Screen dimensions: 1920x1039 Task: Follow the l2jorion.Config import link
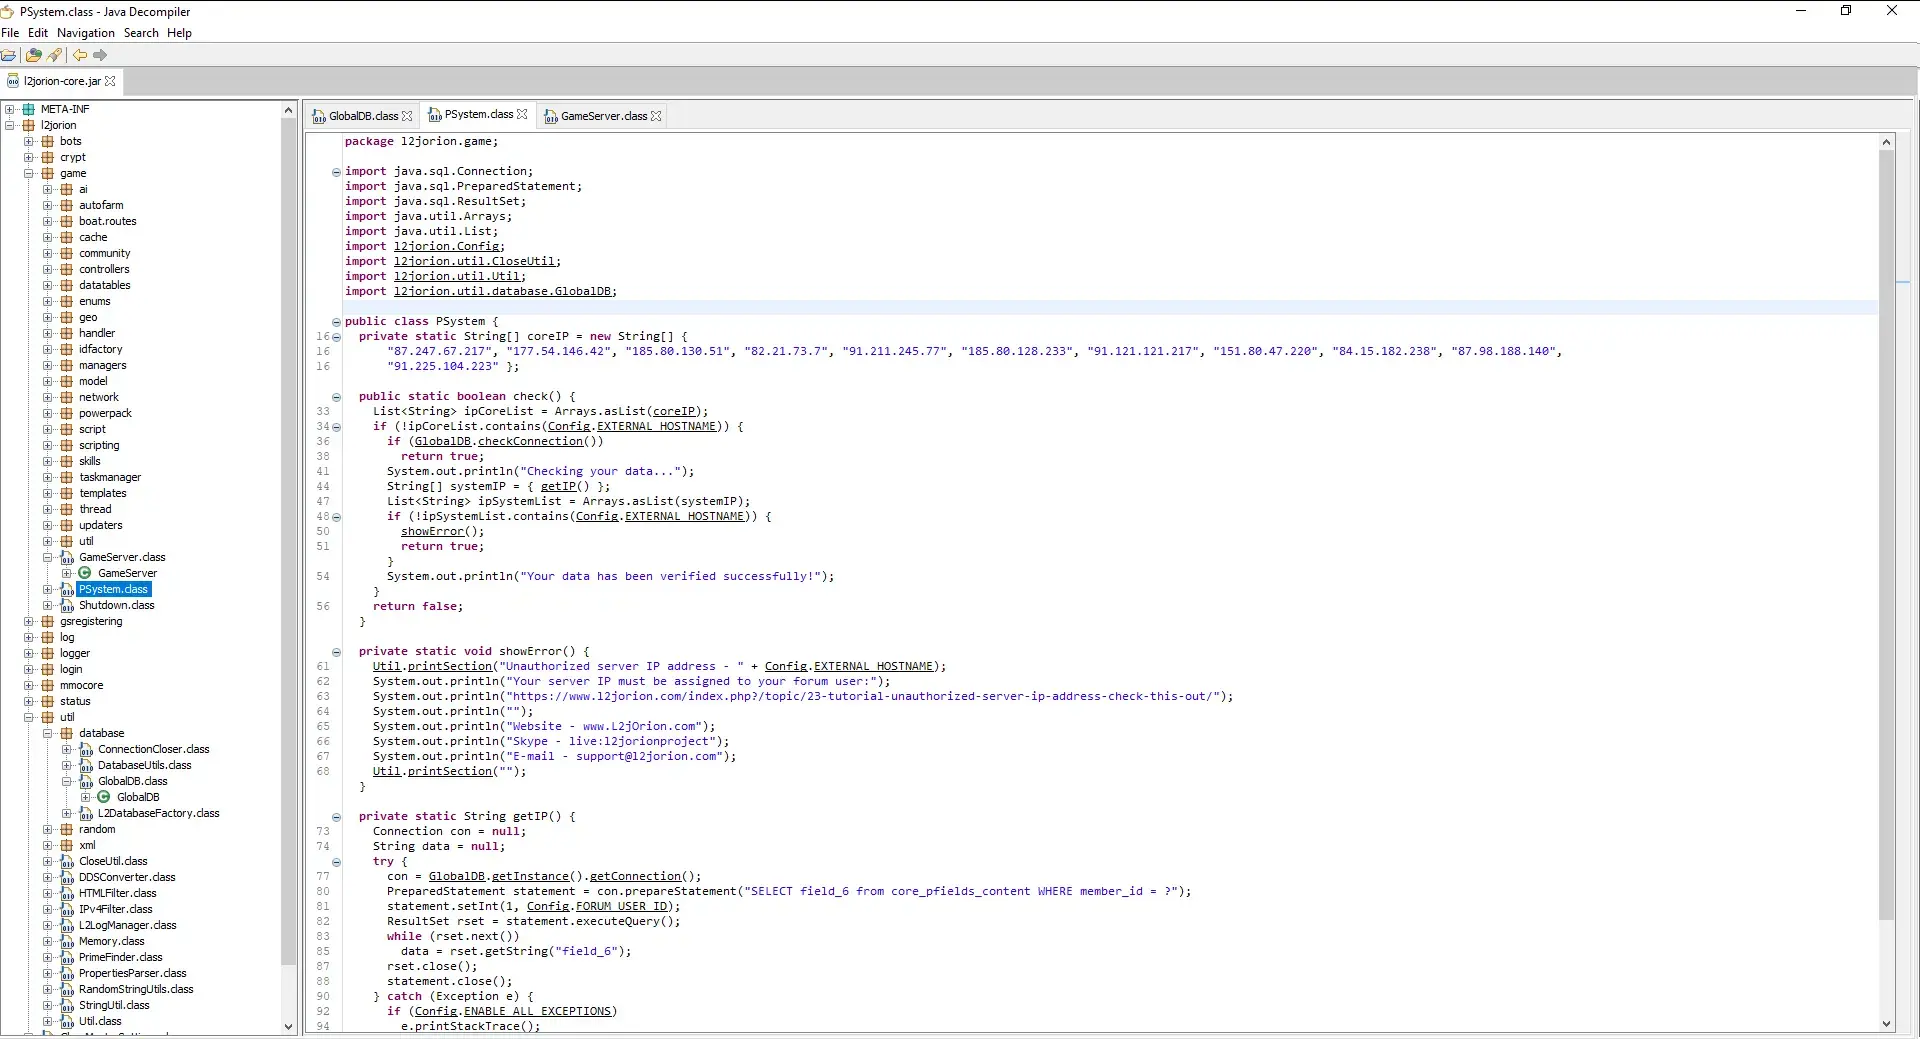tap(447, 246)
